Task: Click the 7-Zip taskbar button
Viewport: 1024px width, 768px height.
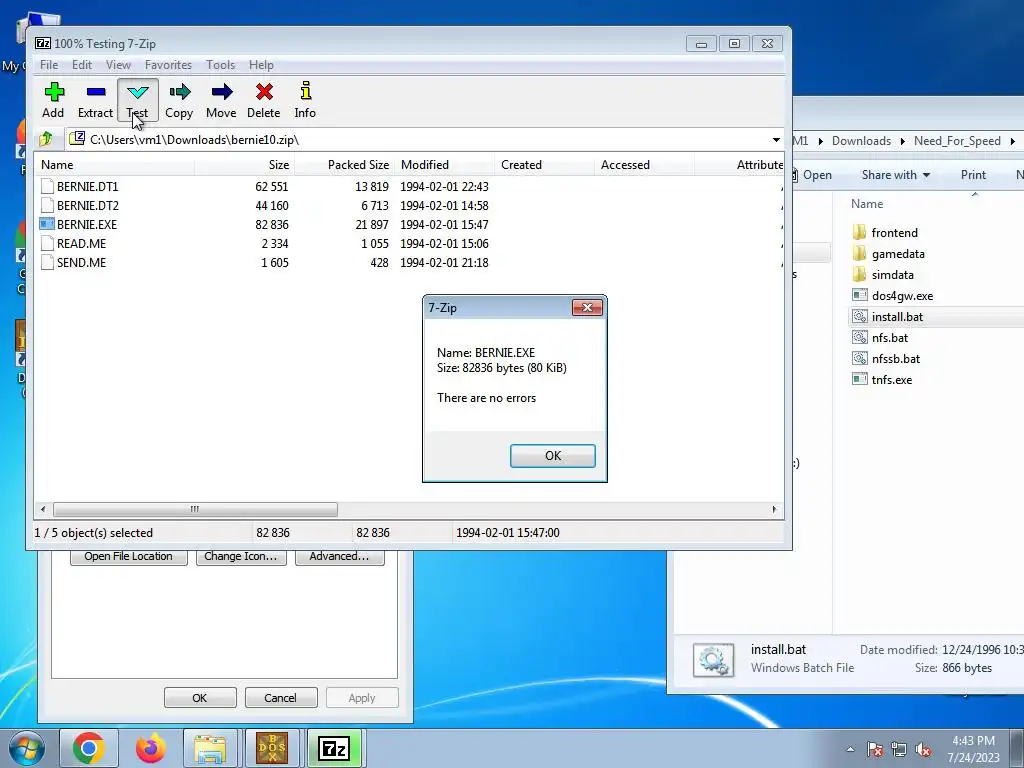Action: click(334, 748)
